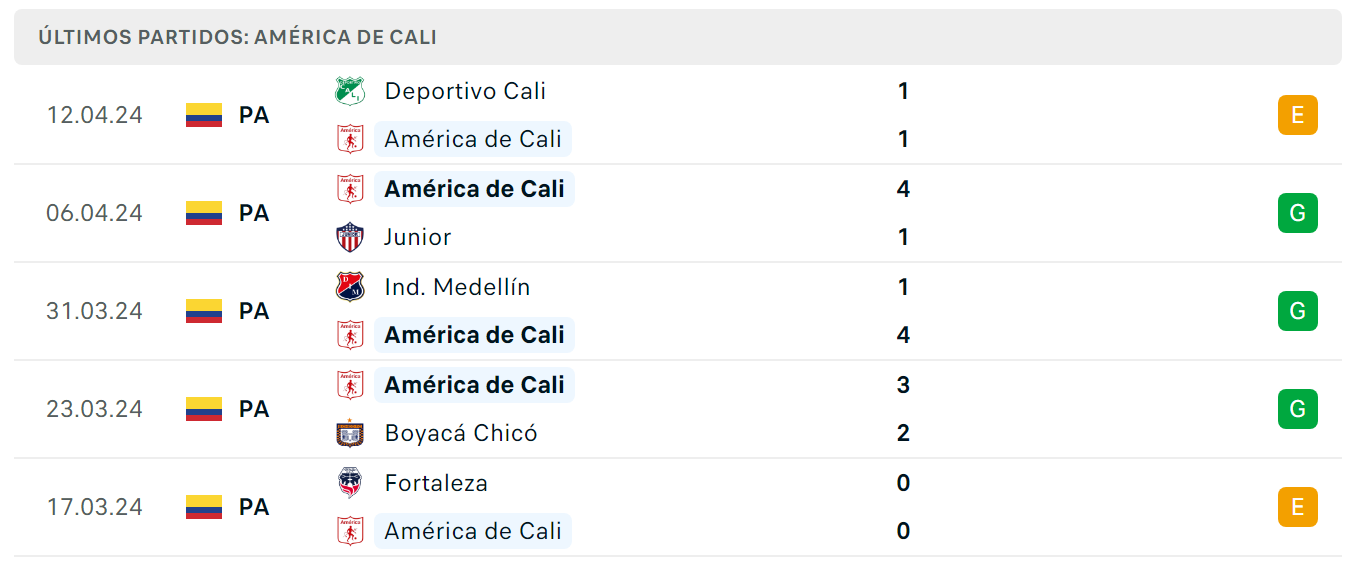The image size is (1356, 574).
Task: Click the Ind. Medellín crest icon
Action: point(350,287)
